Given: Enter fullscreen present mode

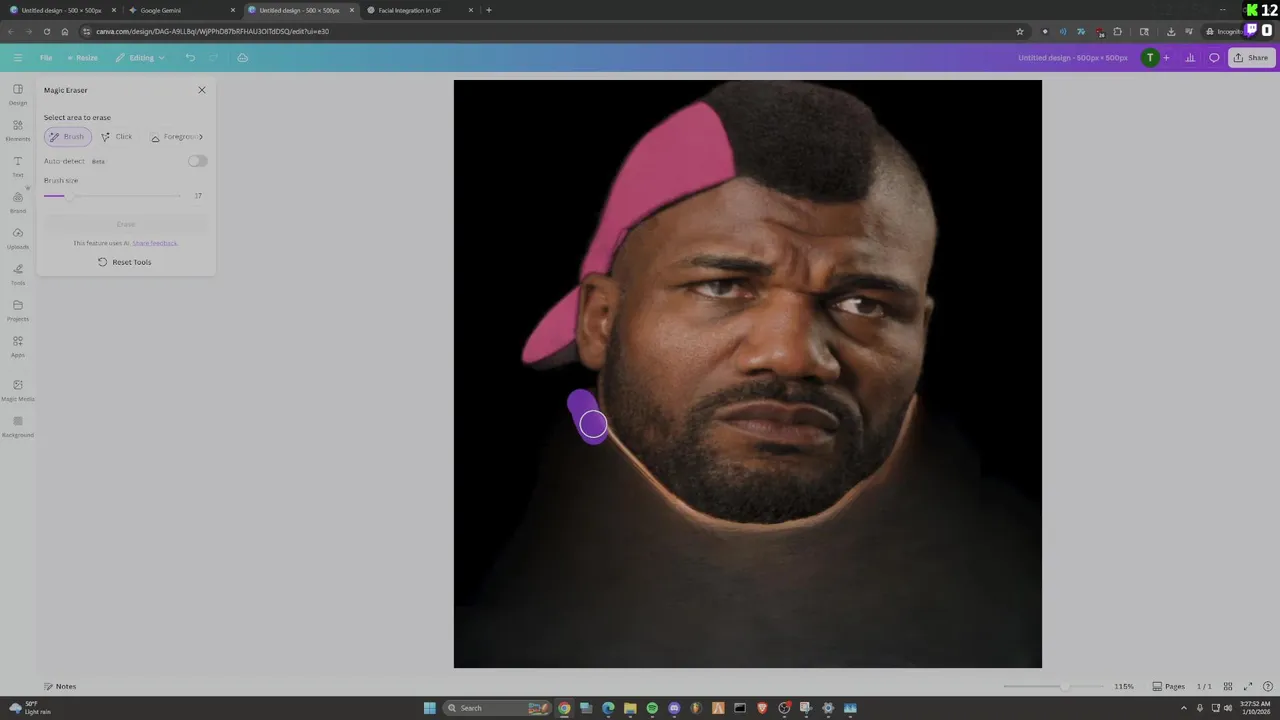Looking at the screenshot, I should (x=1248, y=687).
